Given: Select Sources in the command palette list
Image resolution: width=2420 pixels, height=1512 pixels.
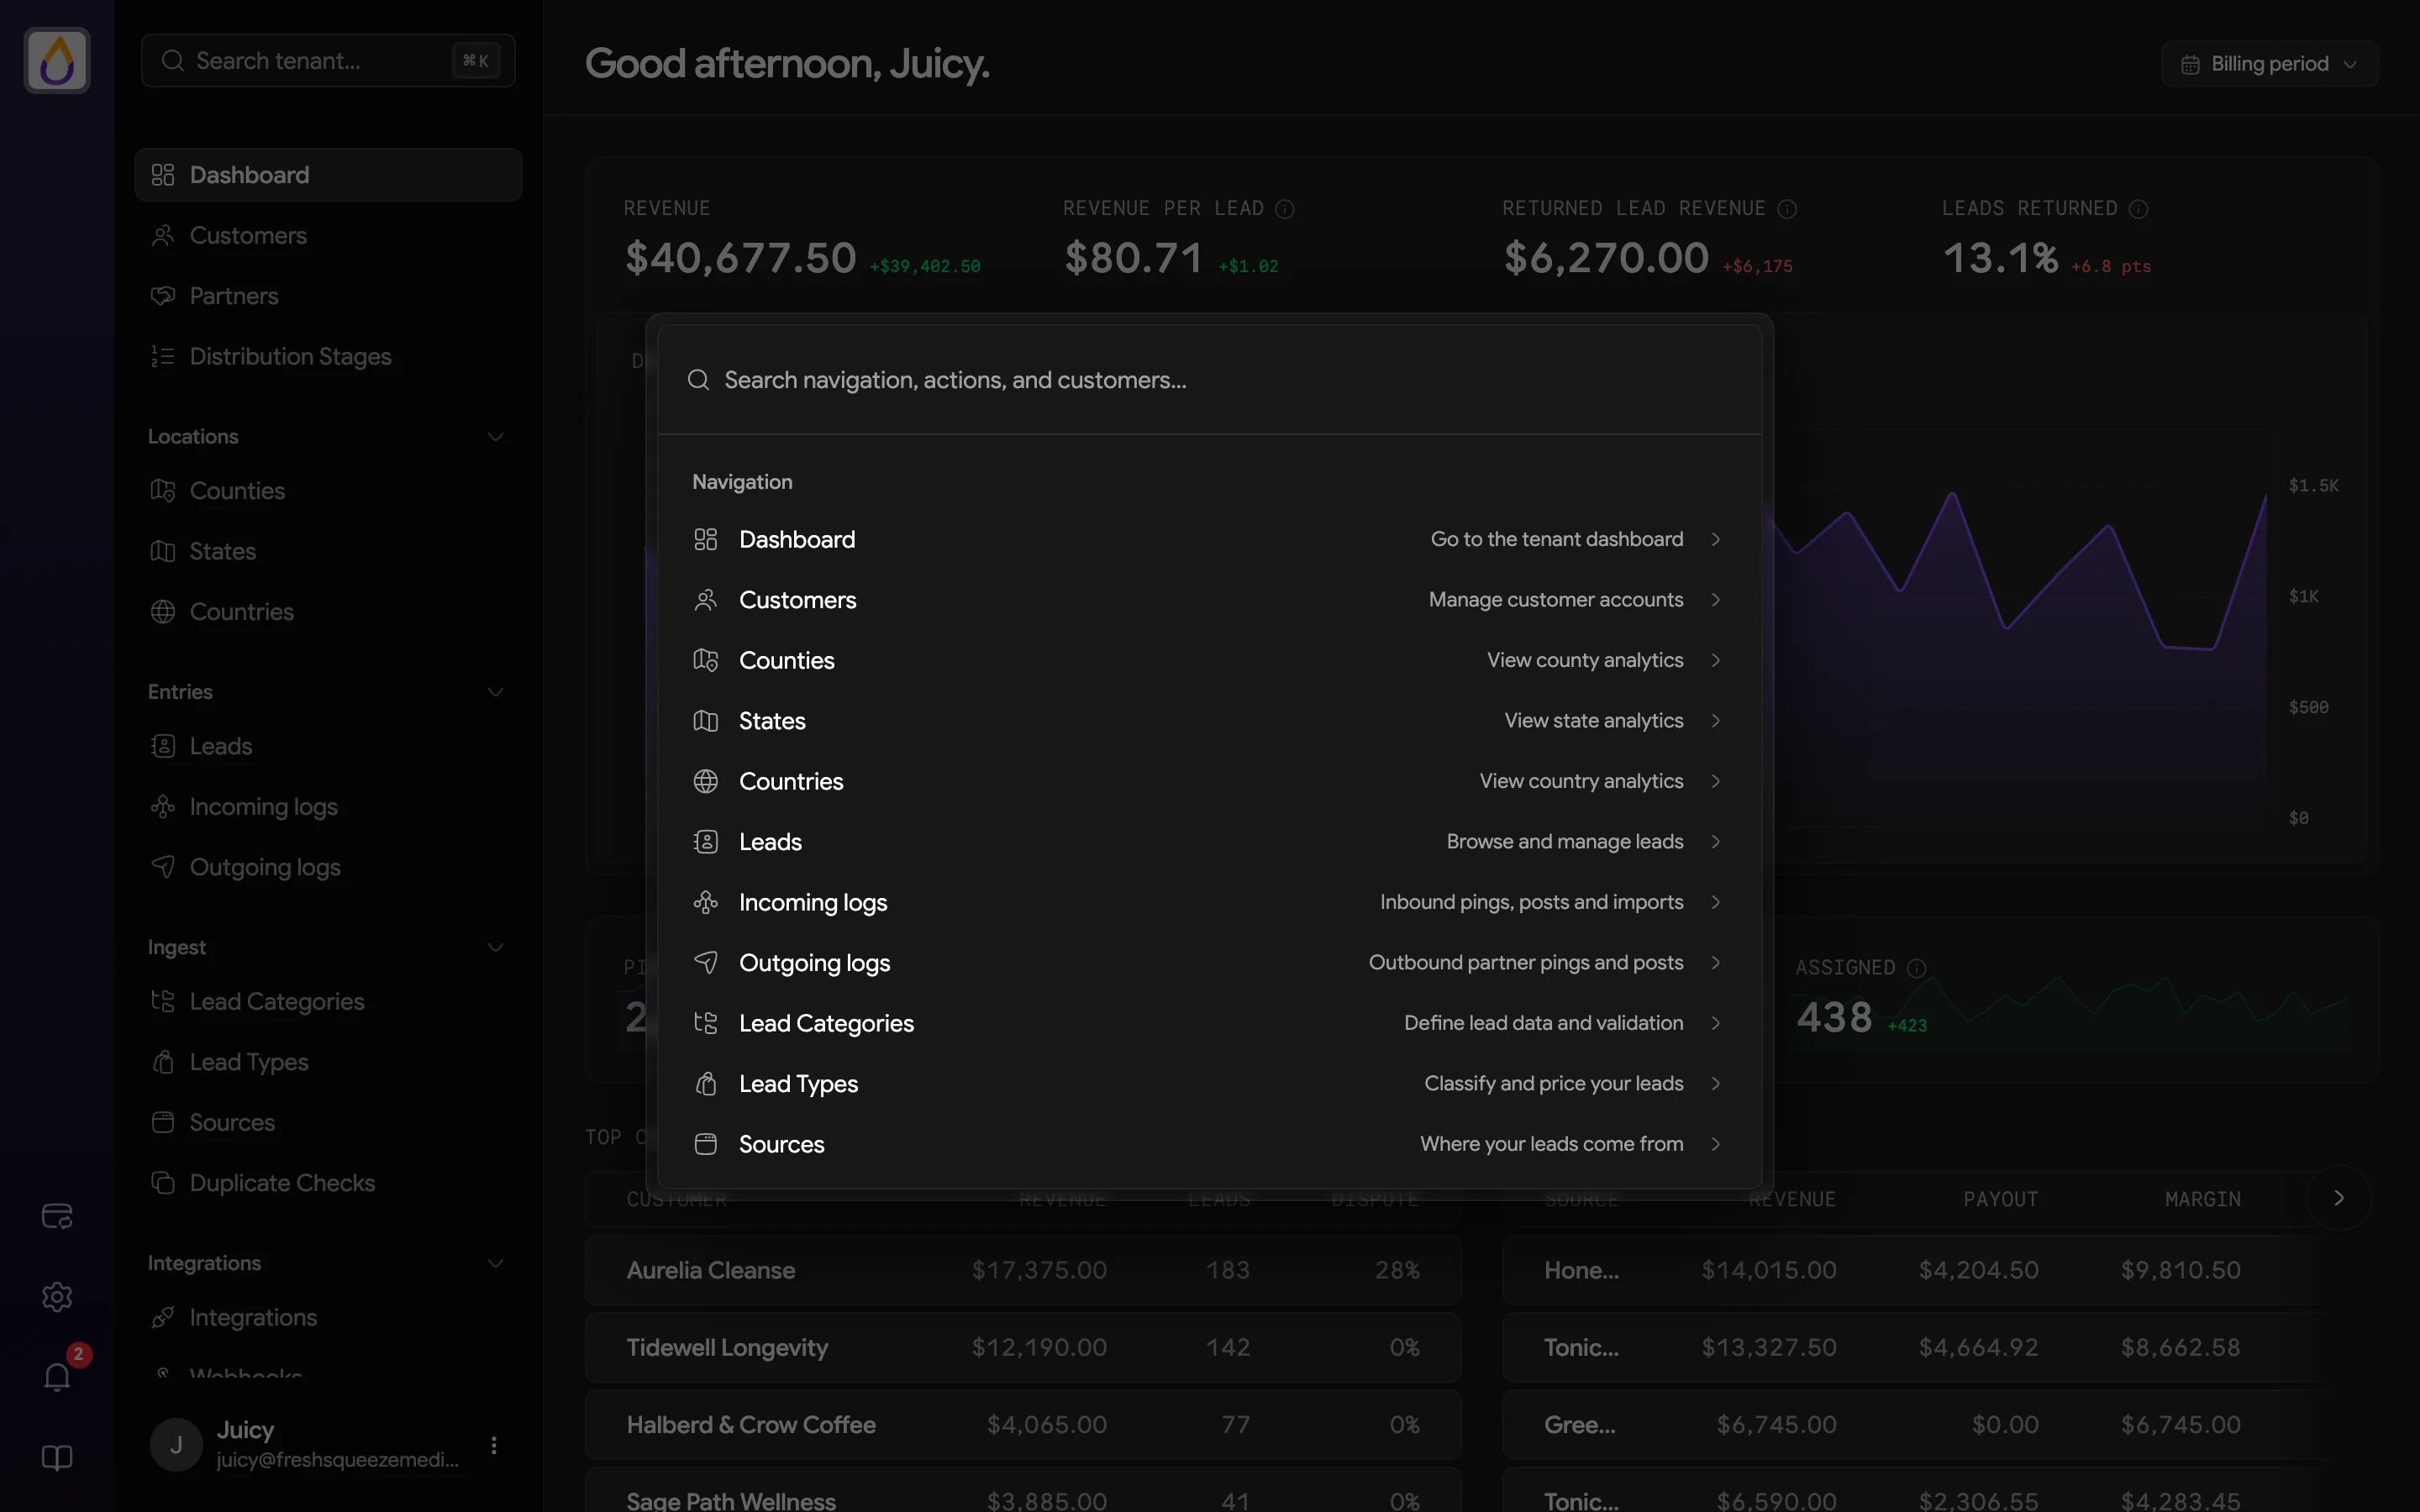Looking at the screenshot, I should (1209, 1145).
